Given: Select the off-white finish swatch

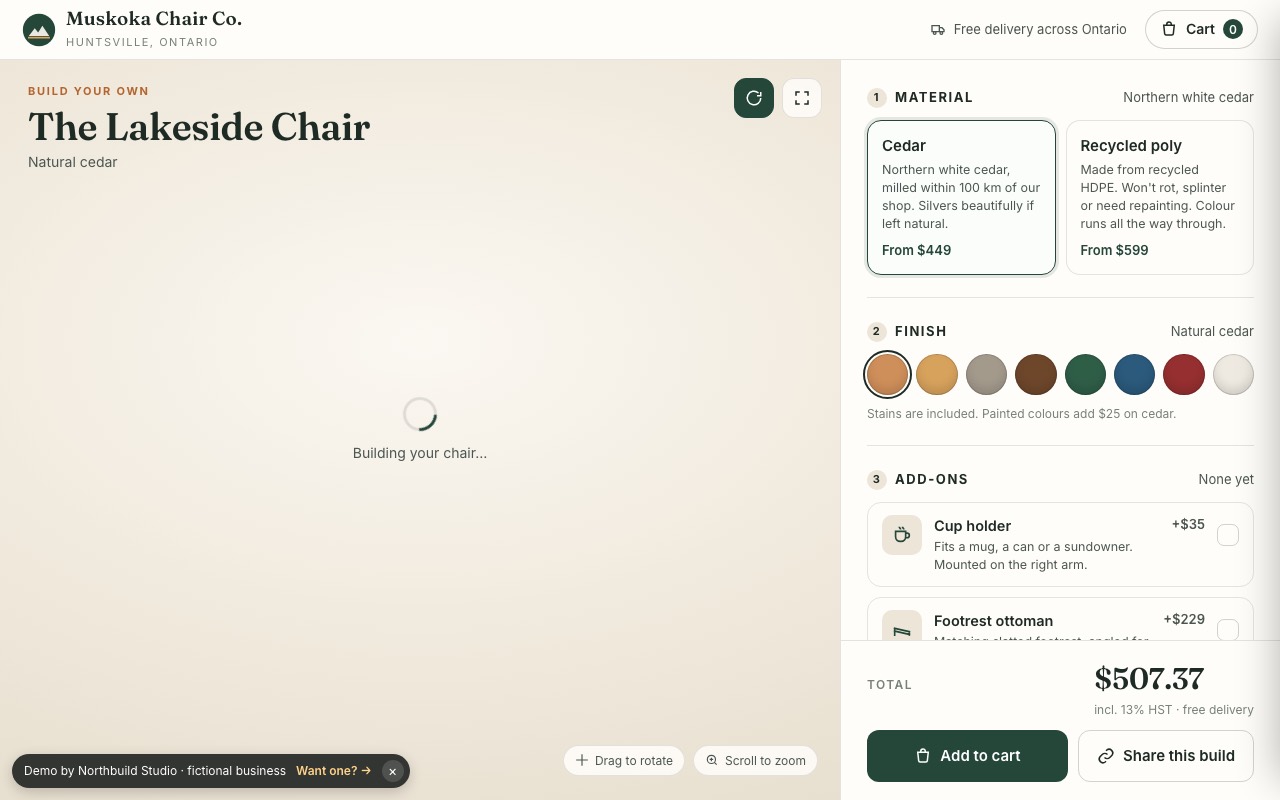Looking at the screenshot, I should tap(1234, 375).
